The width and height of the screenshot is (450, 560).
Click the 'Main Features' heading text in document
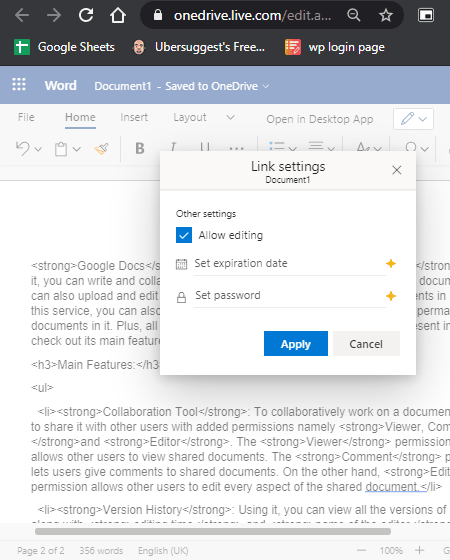pyautogui.click(x=96, y=365)
